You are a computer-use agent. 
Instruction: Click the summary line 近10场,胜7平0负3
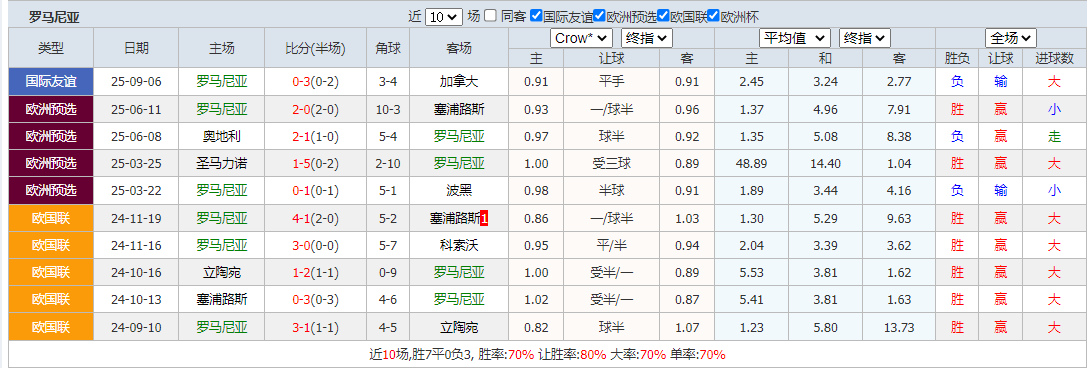click(x=431, y=354)
